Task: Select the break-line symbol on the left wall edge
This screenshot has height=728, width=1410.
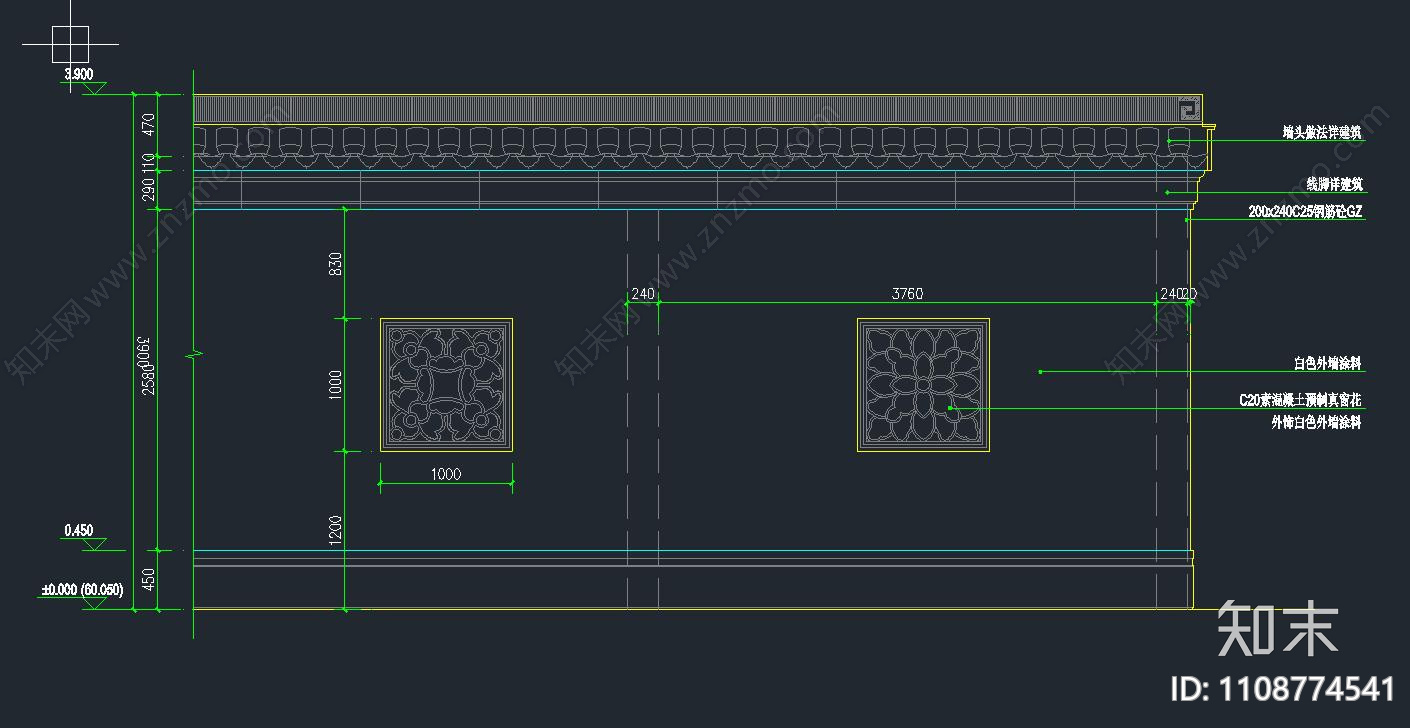Action: tap(194, 354)
